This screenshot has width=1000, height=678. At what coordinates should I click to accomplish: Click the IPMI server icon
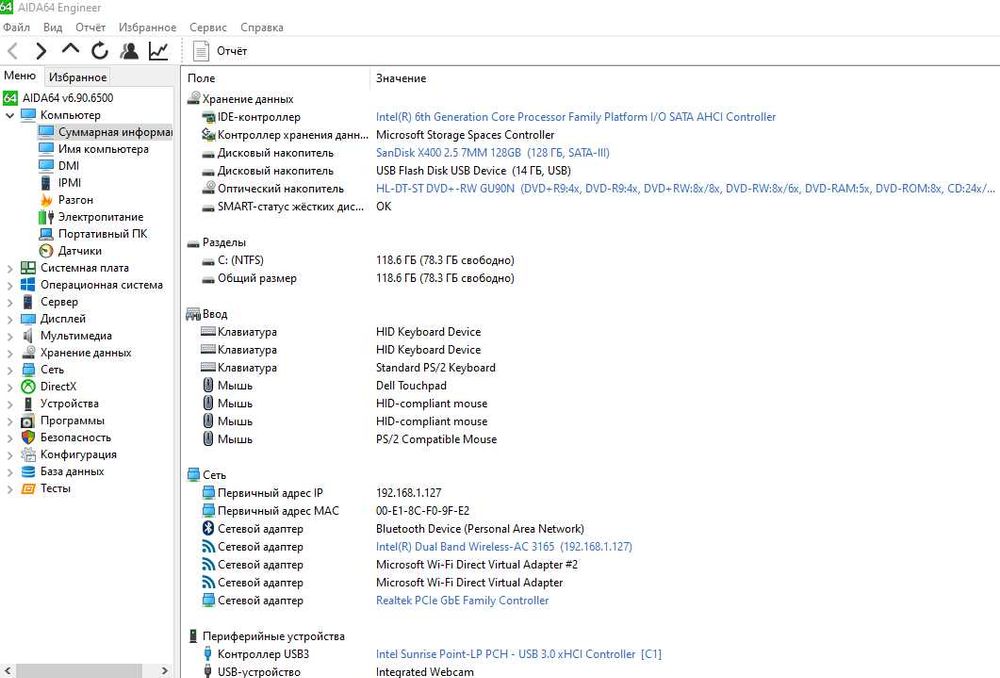pos(46,183)
